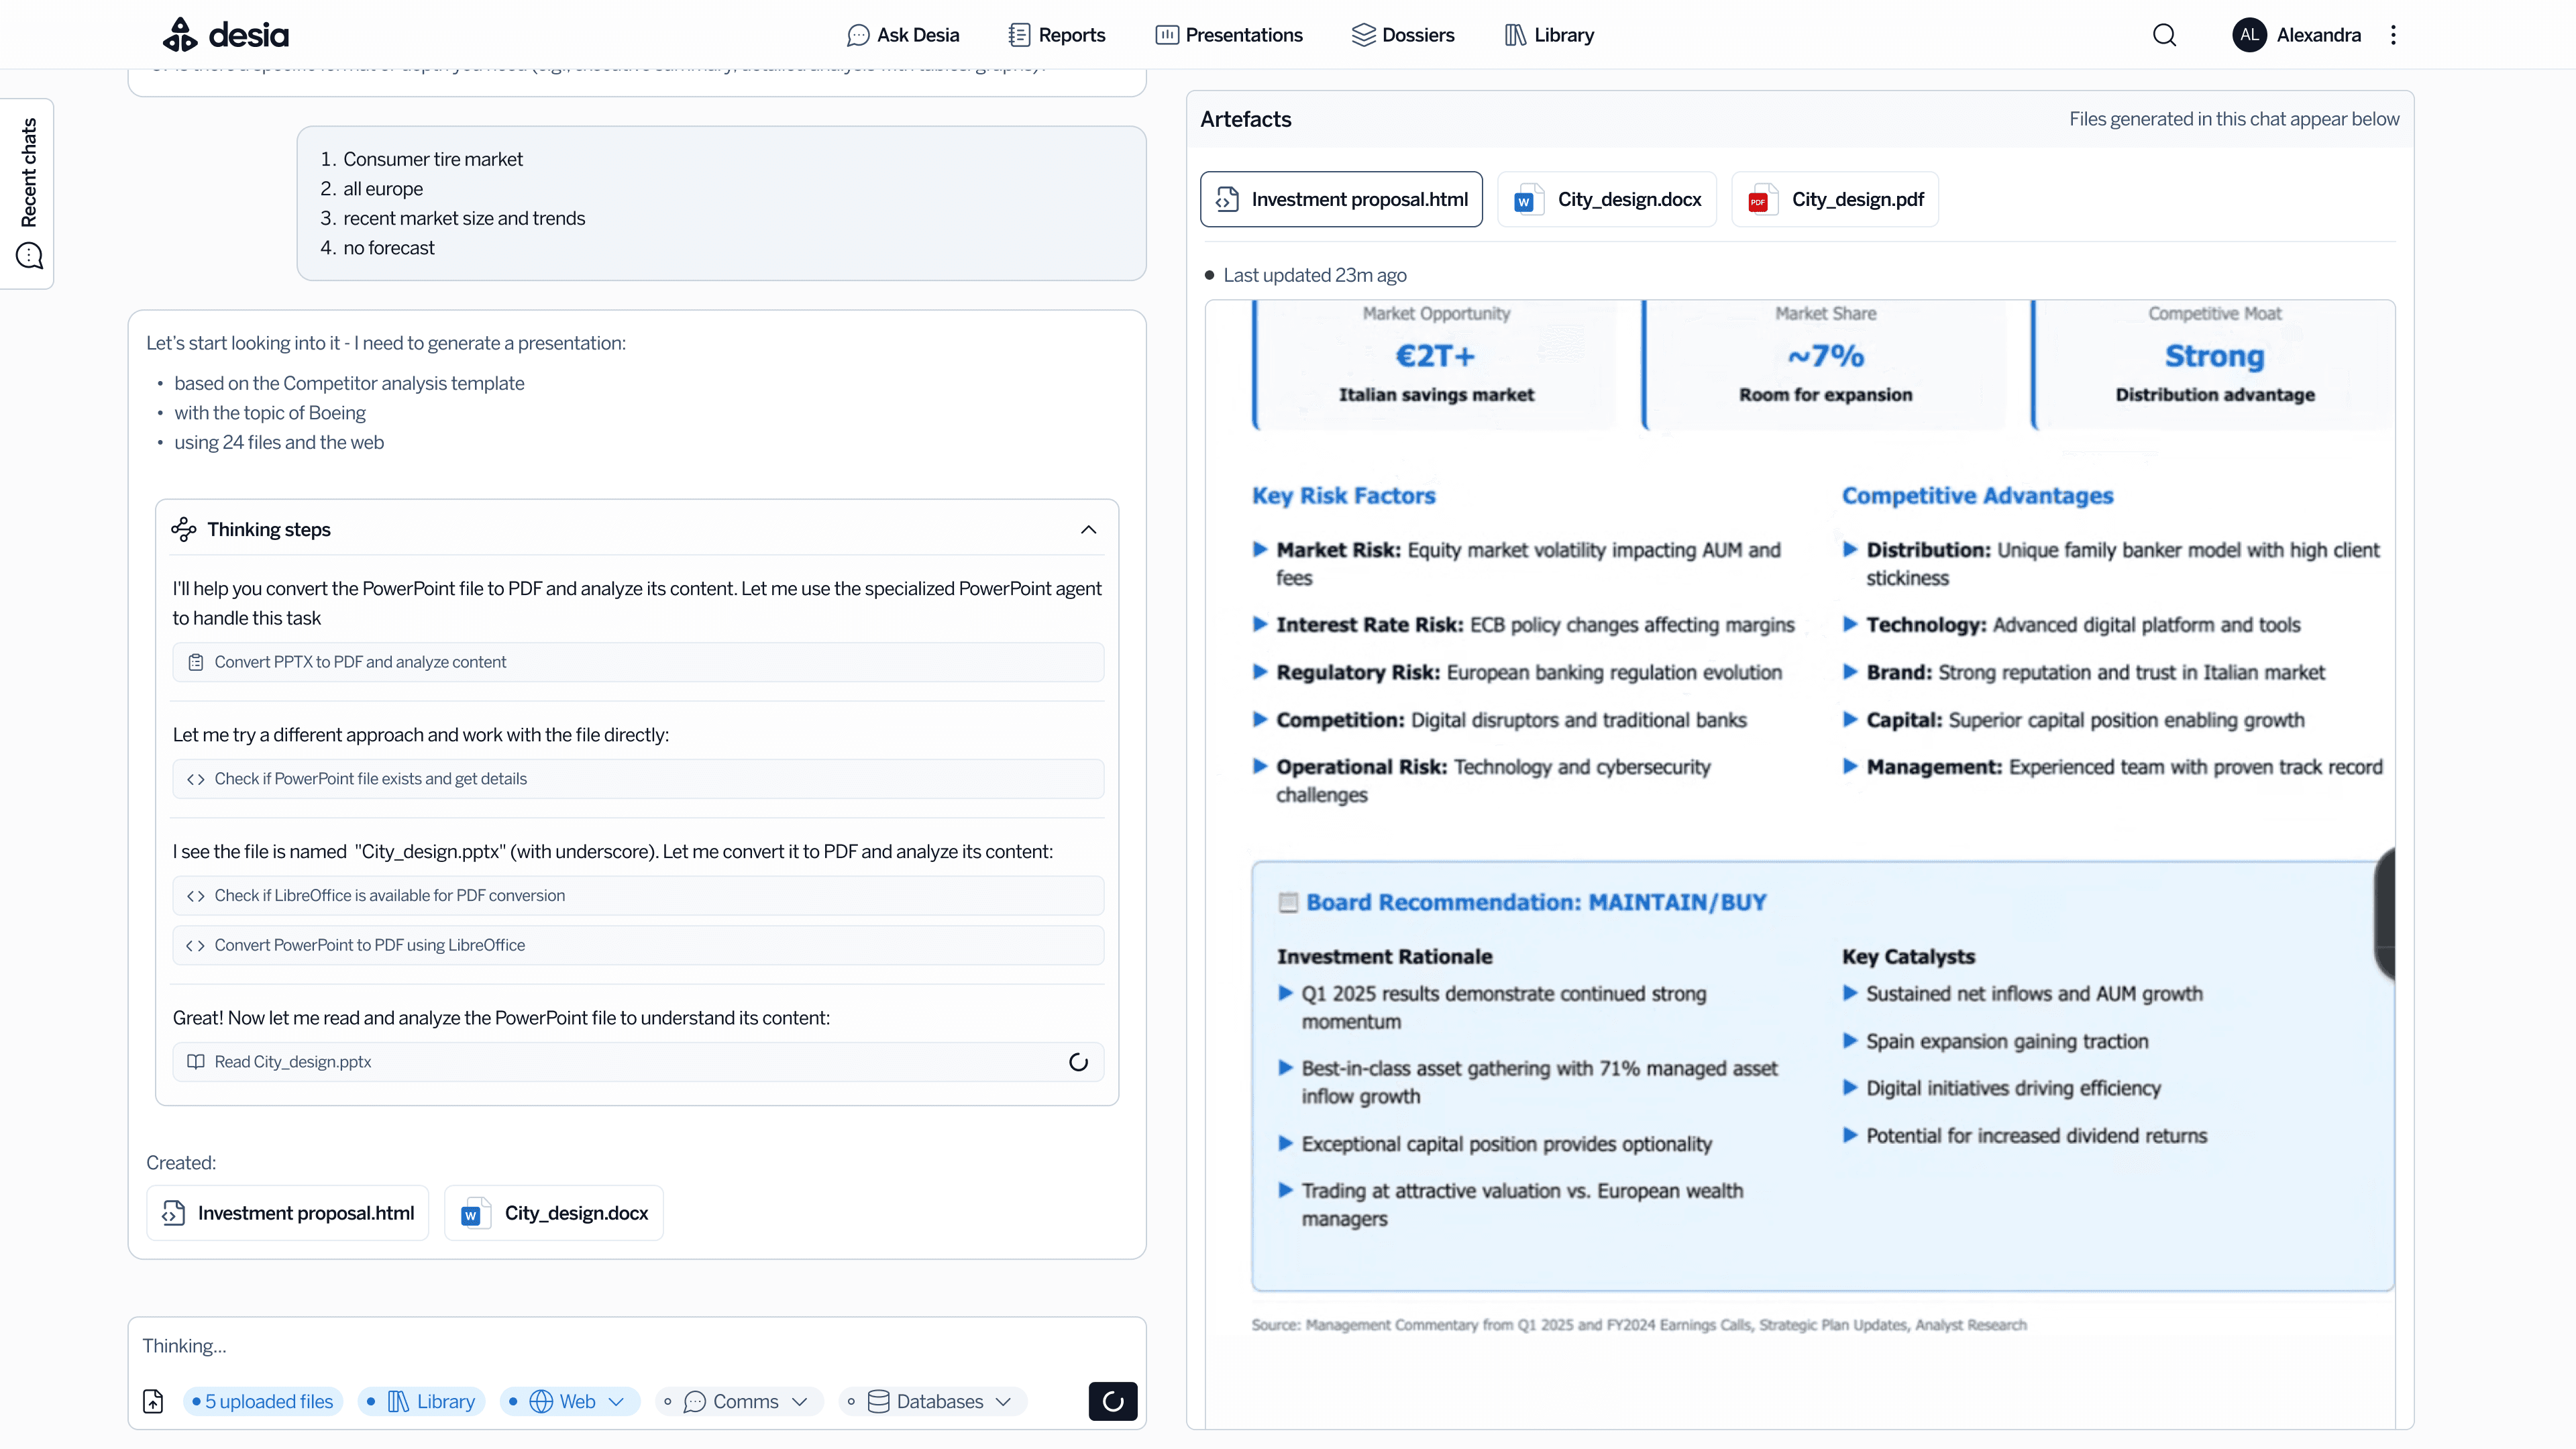Click the desia logo icon
Viewport: 2576px width, 1449px height.
pos(180,35)
